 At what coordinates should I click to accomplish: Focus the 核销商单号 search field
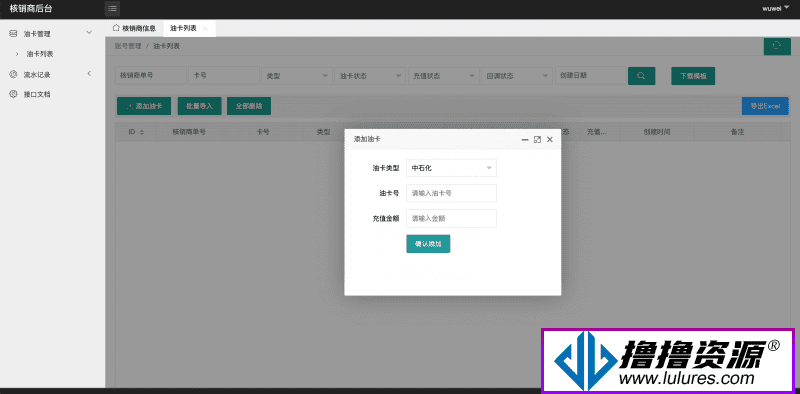point(151,76)
